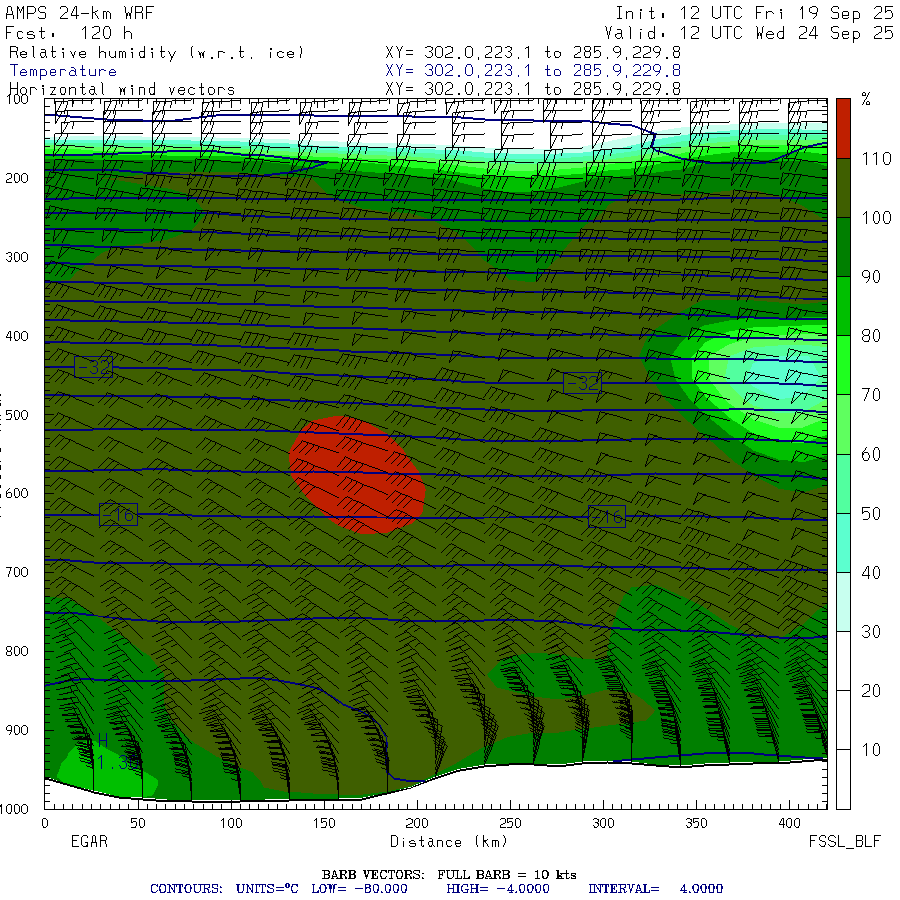Click the 'Relative humidity (w.r.t. ice)' label

pyautogui.click(x=156, y=53)
